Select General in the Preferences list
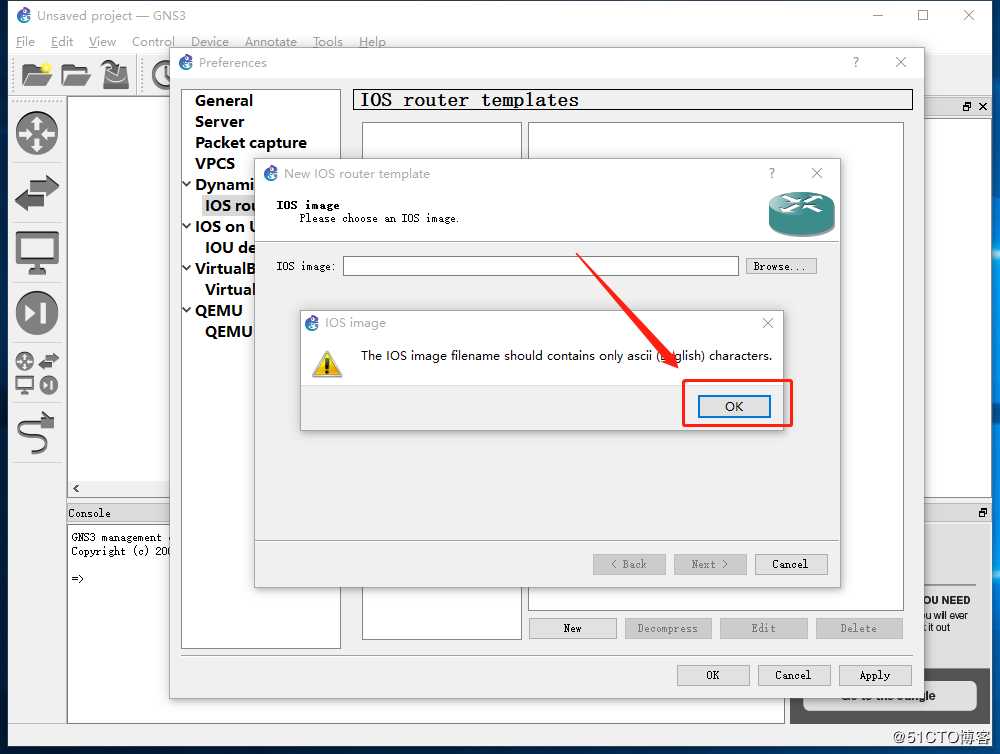This screenshot has height=754, width=1000. (x=224, y=101)
